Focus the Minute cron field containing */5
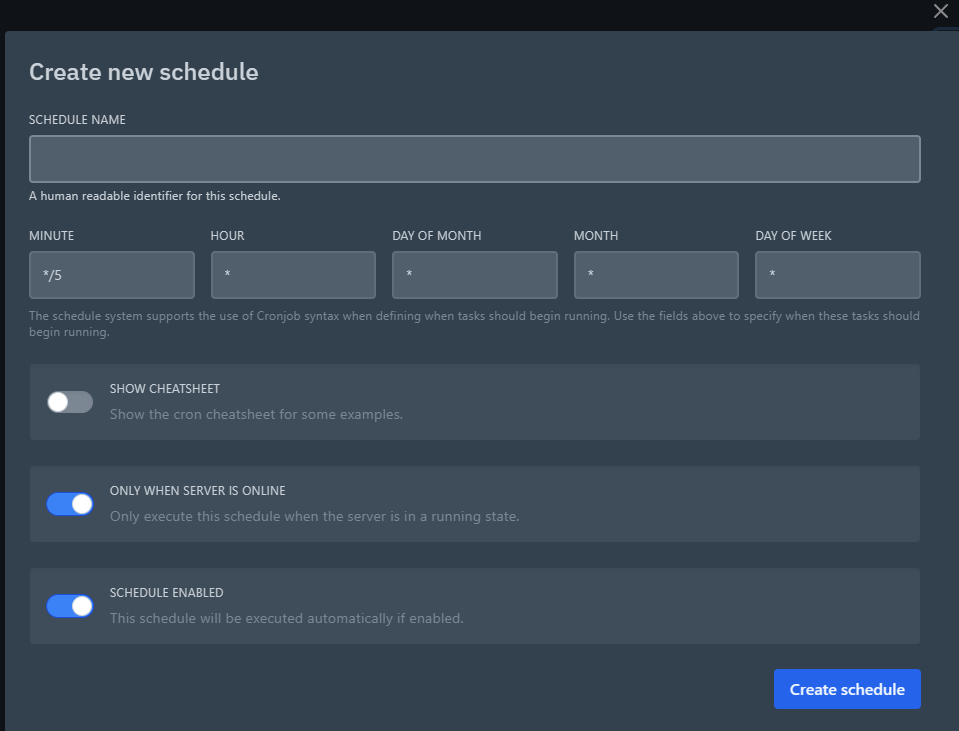This screenshot has height=731, width=959. pyautogui.click(x=111, y=275)
